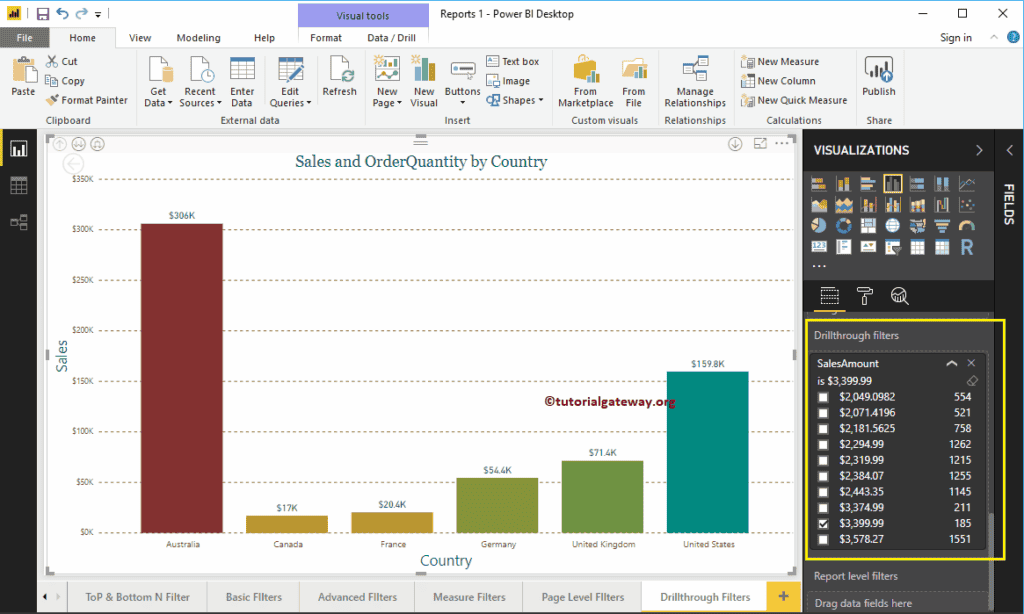
Task: Uncheck the $3,399.99 filter value
Action: [x=825, y=523]
